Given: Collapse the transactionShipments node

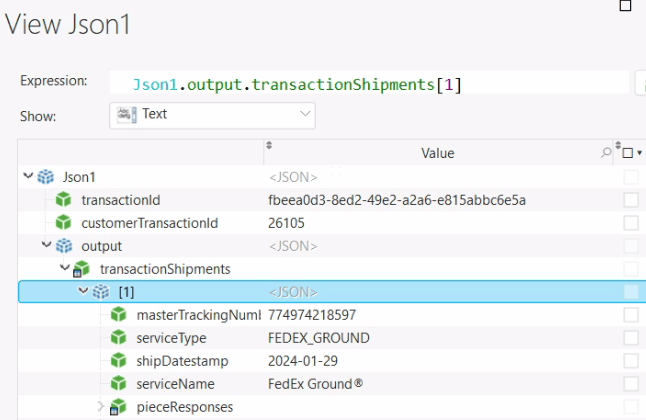Looking at the screenshot, I should (x=63, y=269).
